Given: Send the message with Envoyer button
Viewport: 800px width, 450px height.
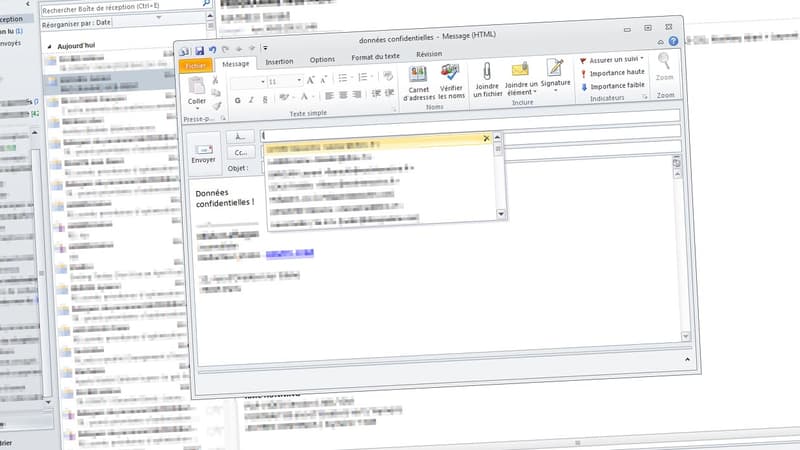Looking at the screenshot, I should pos(203,154).
